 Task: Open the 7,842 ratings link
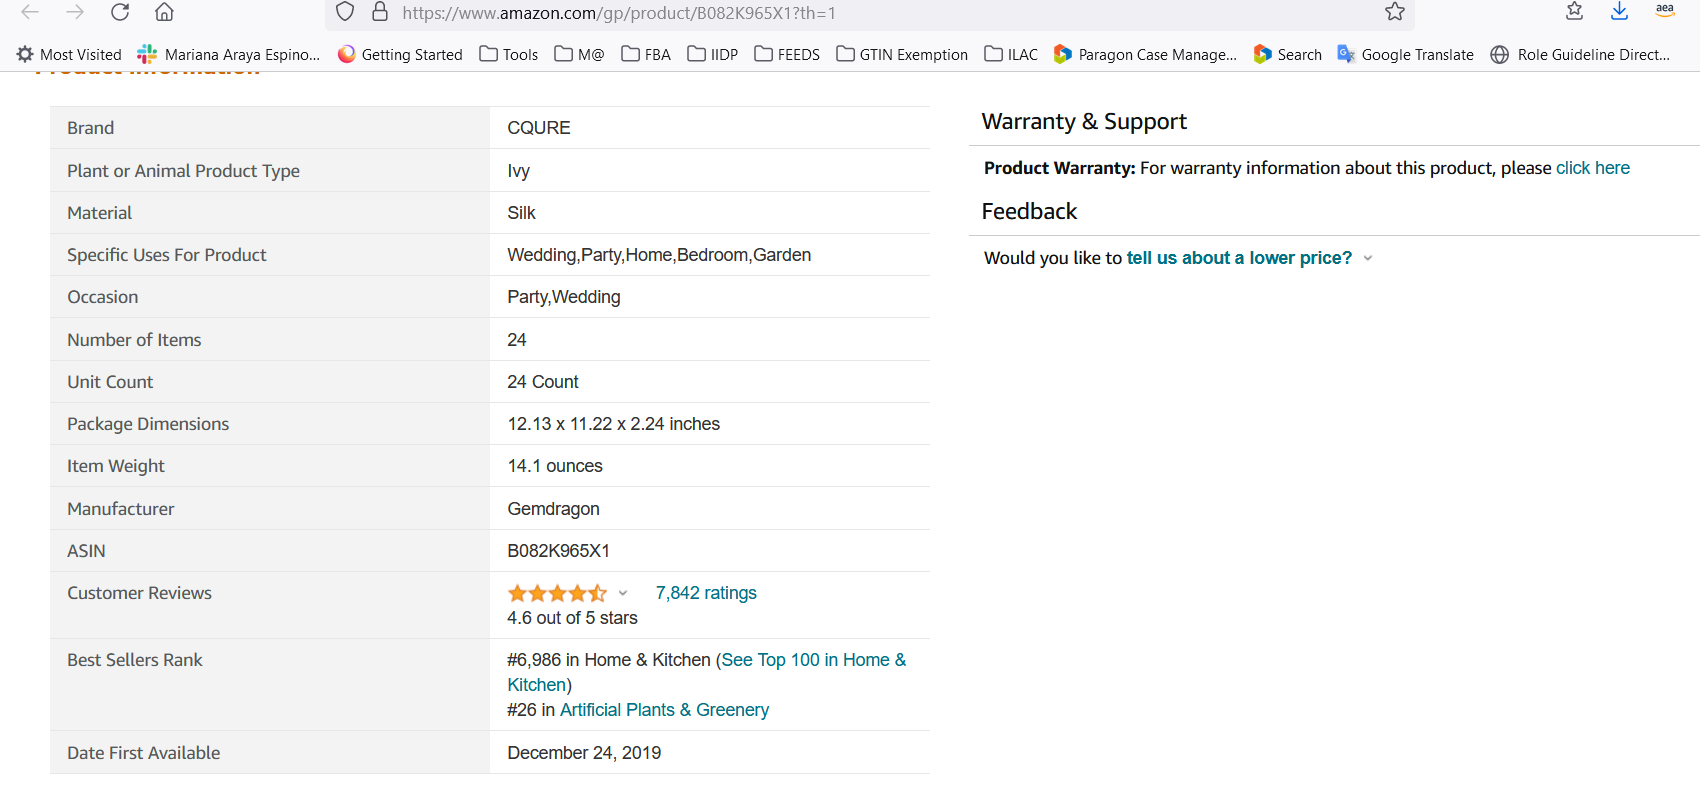pyautogui.click(x=706, y=593)
